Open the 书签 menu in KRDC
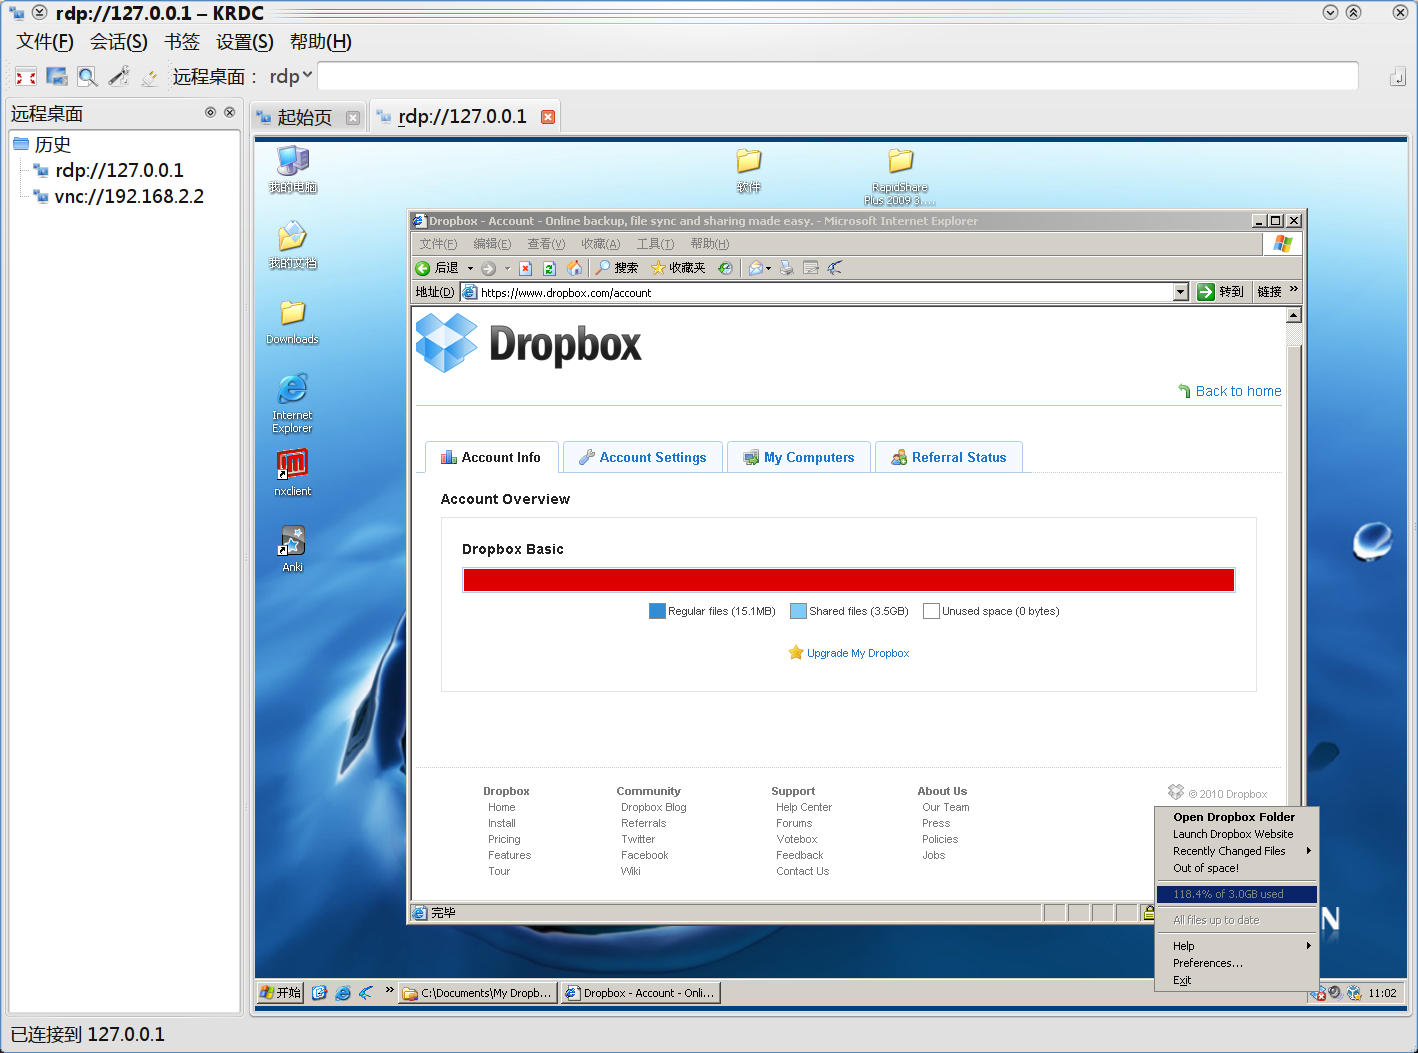The image size is (1418, 1053). (x=182, y=42)
